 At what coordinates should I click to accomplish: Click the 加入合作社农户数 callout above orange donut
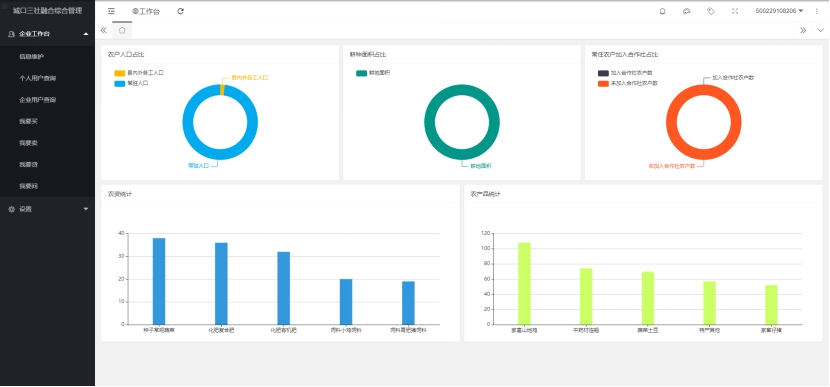(733, 77)
